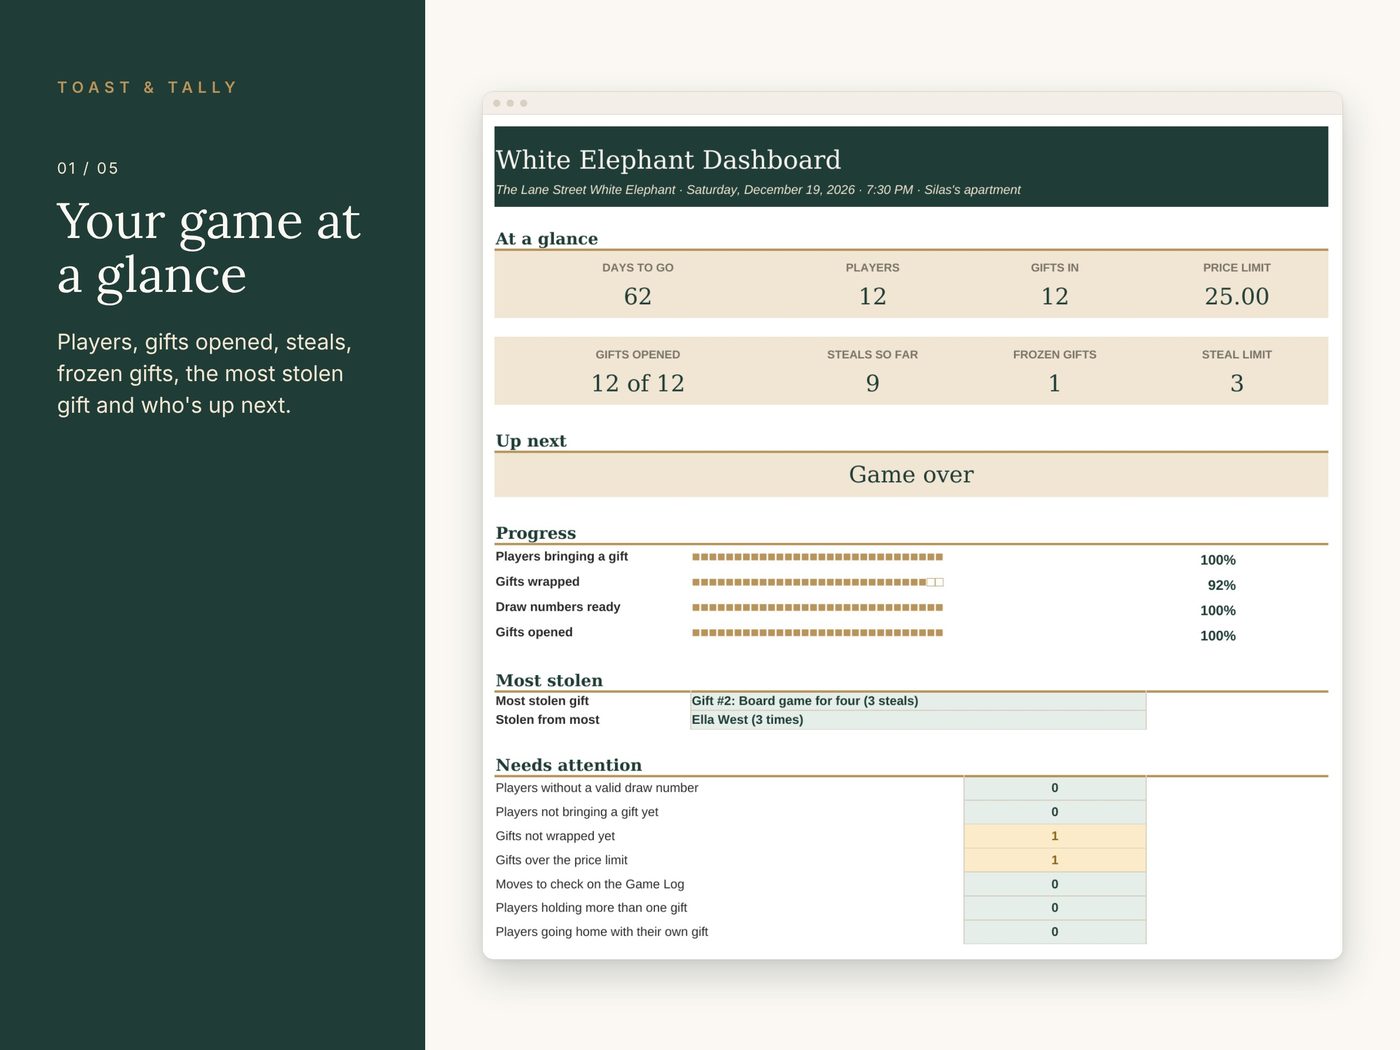Screen dimensions: 1400x1050
Task: Select the Progress section heading
Action: [x=536, y=533]
